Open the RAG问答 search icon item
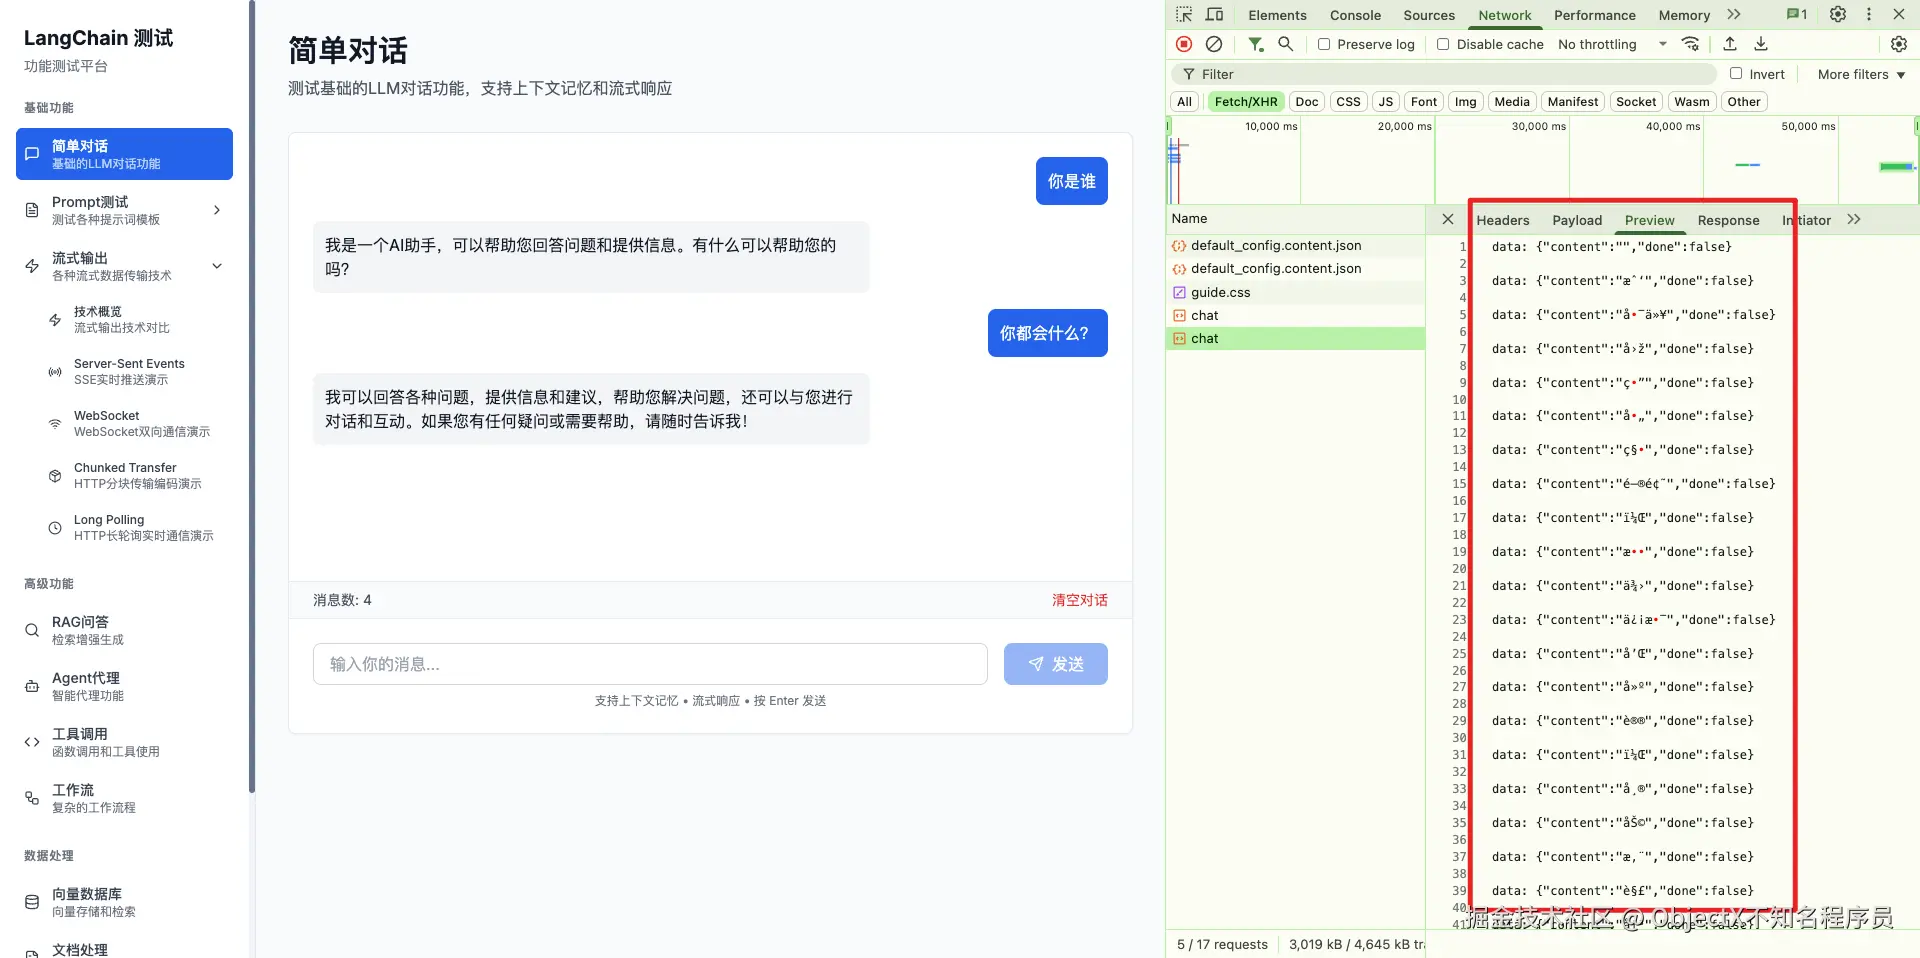1920x958 pixels. point(124,630)
